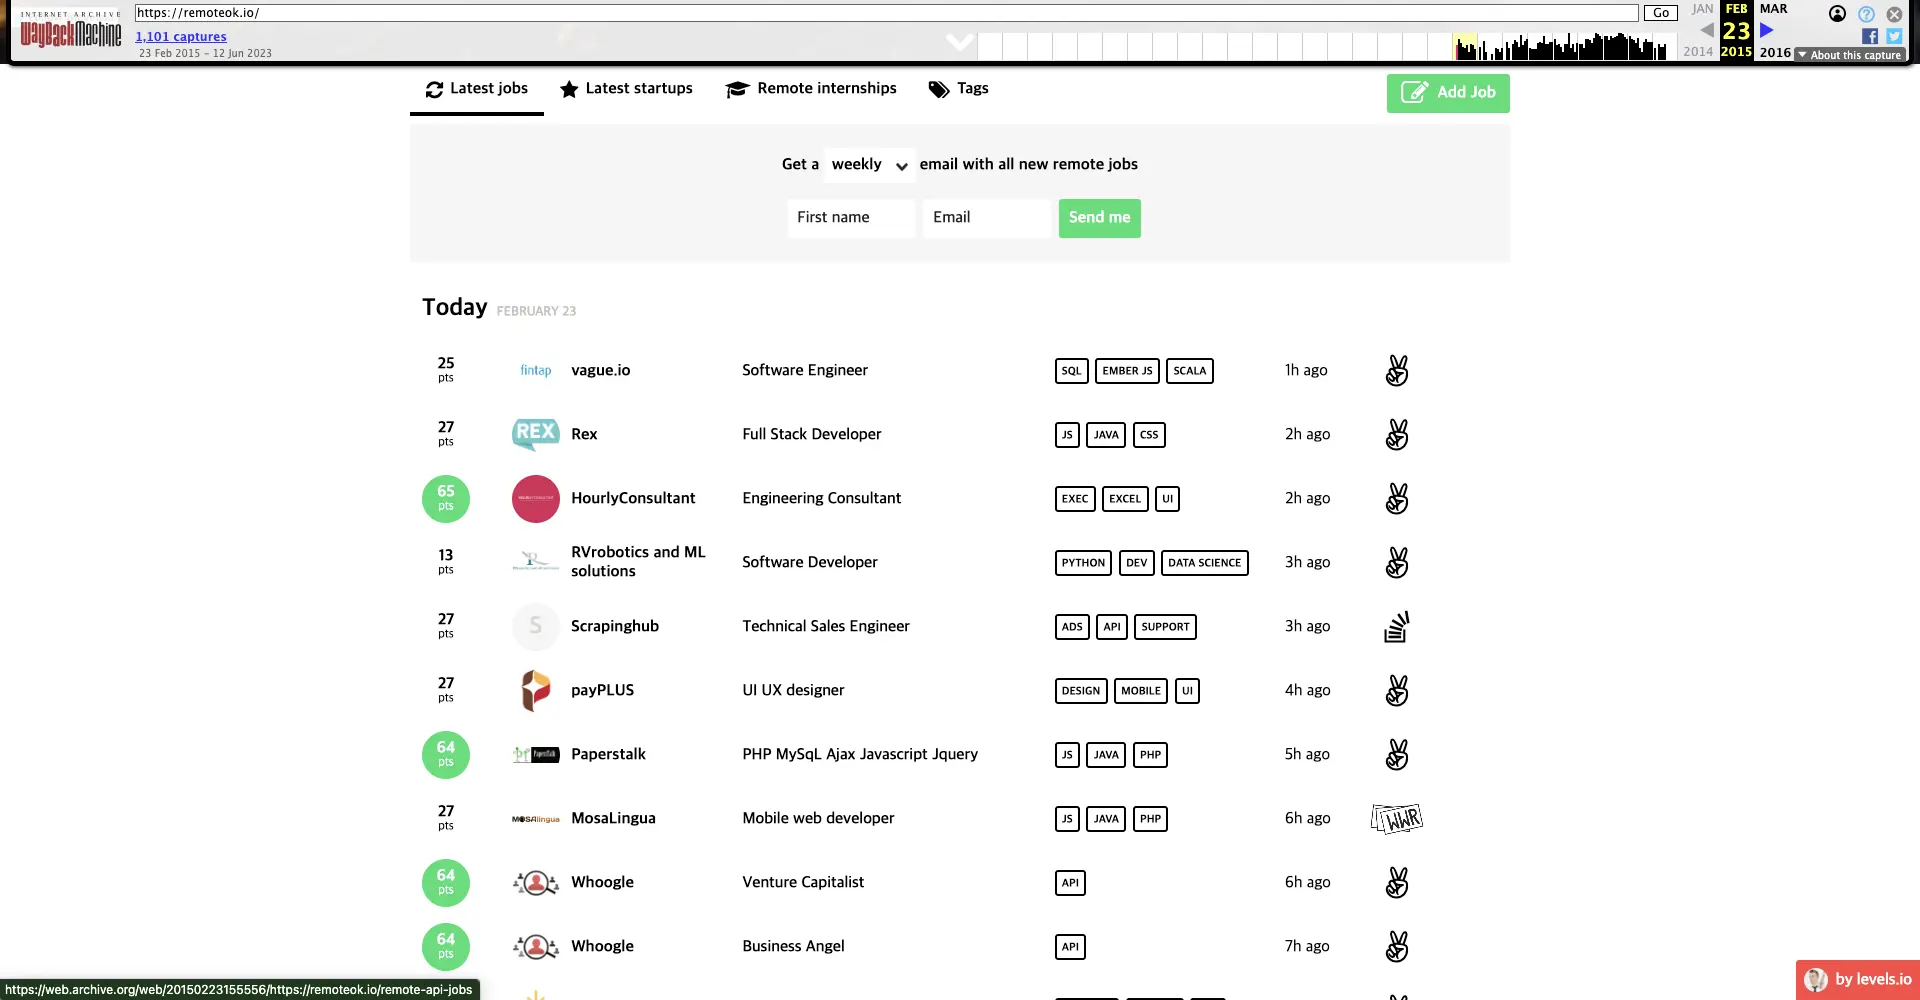Image resolution: width=1920 pixels, height=1000 pixels.
Task: Click the Send me button
Action: click(1099, 218)
